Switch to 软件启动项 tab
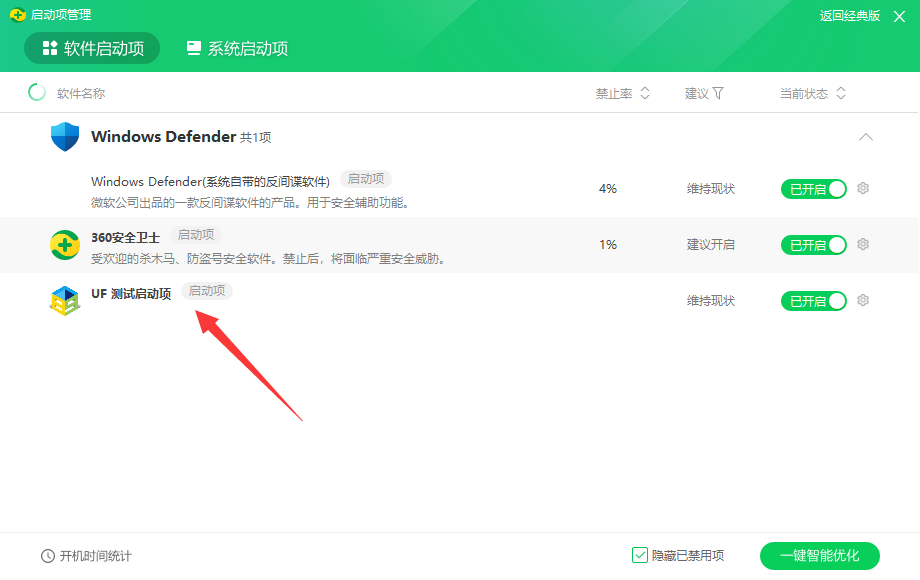This screenshot has height=580, width=920. [92, 48]
